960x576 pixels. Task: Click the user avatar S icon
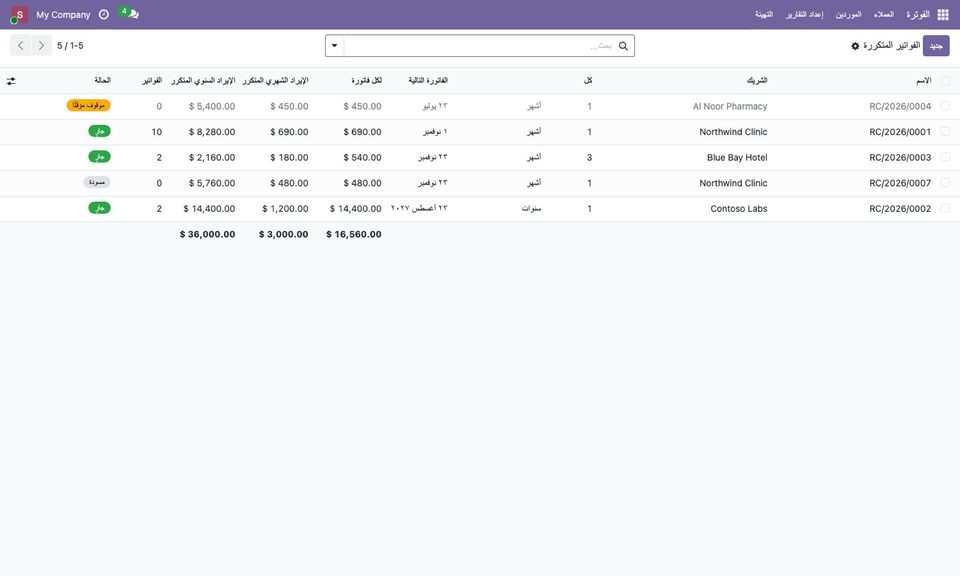[x=19, y=15]
